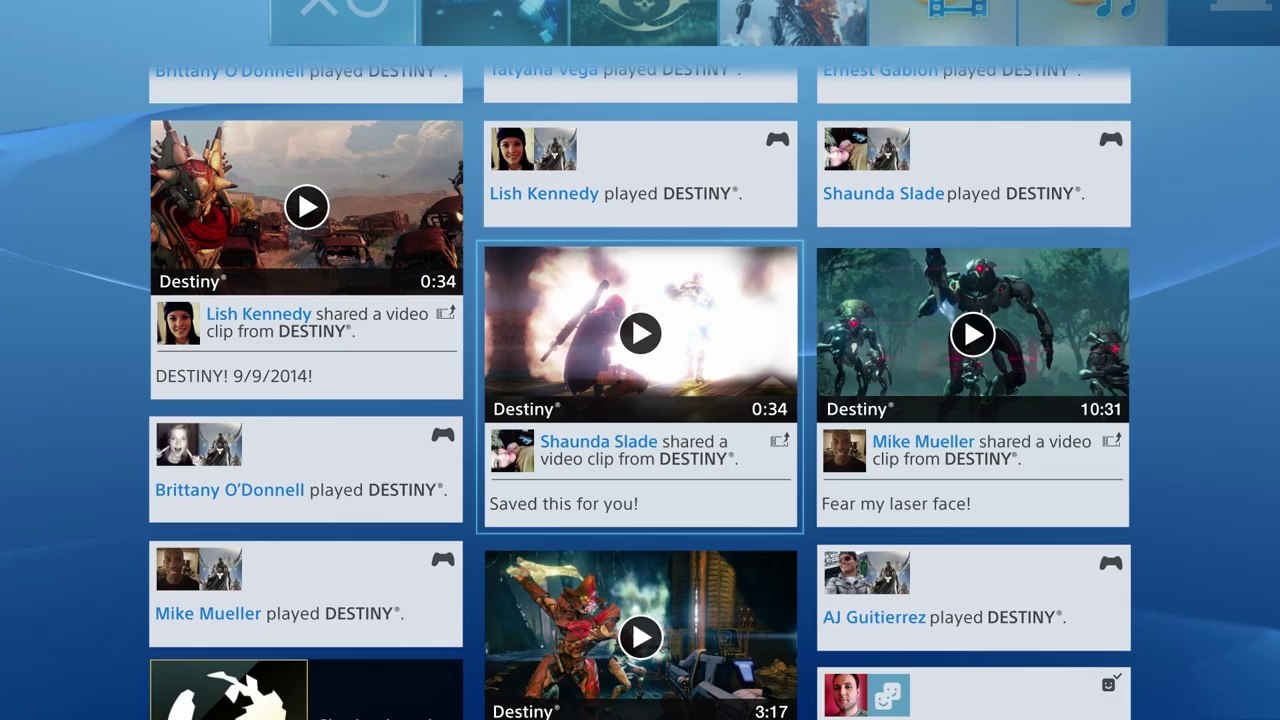This screenshot has height=720, width=1280.
Task: Open Destiny game icon on Mike Mueller's played card
Action: pyautogui.click(x=220, y=569)
